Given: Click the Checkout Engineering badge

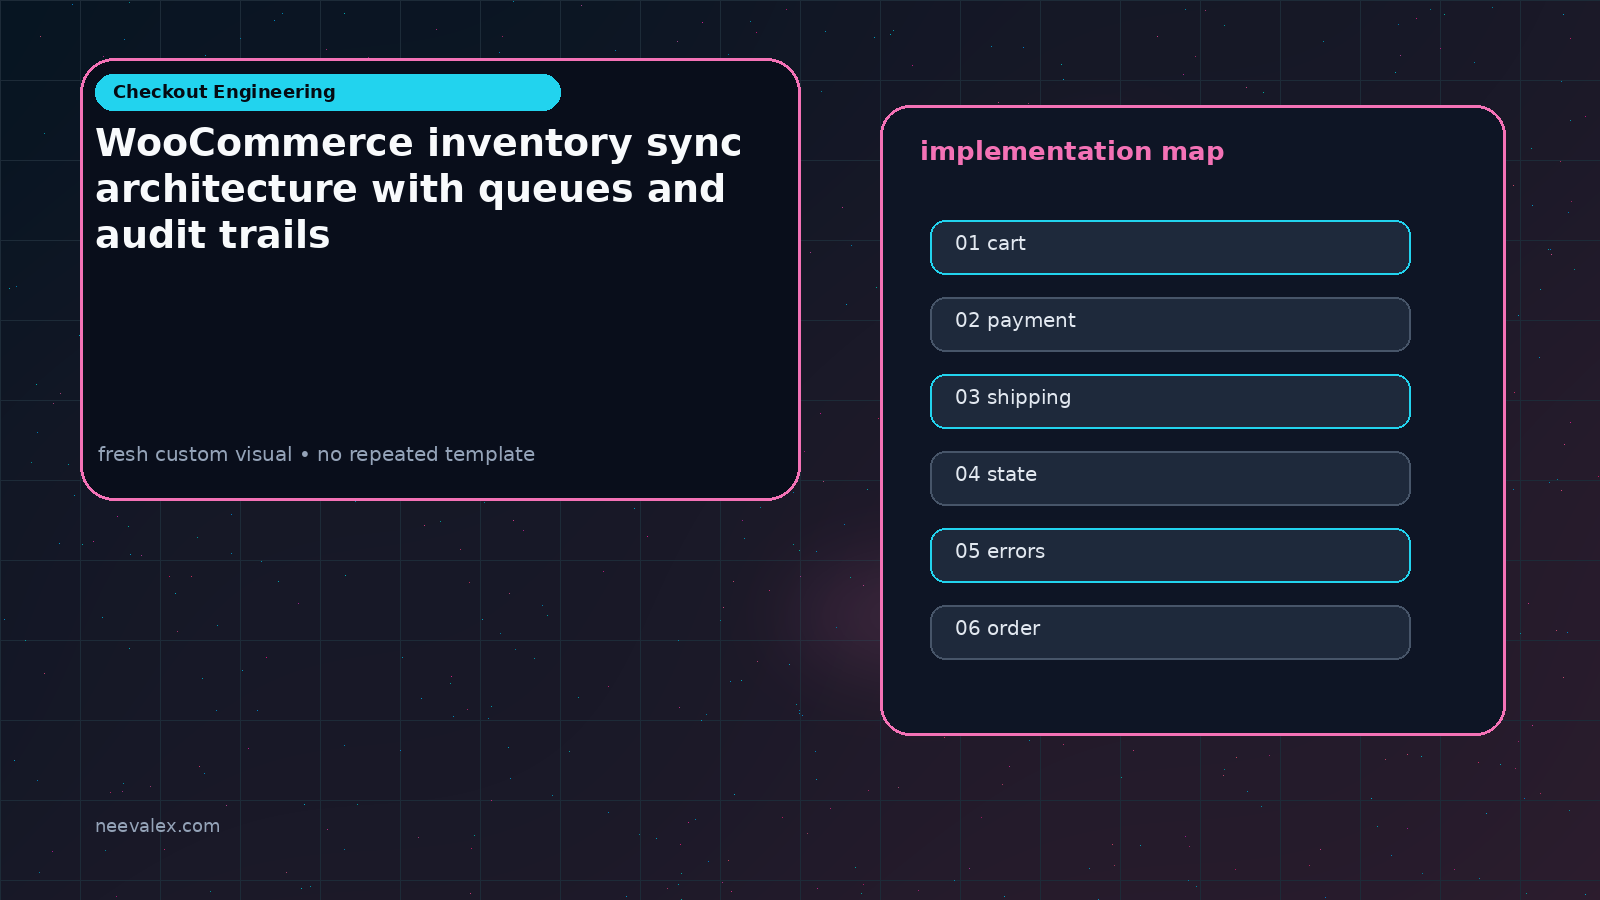Looking at the screenshot, I should [328, 92].
